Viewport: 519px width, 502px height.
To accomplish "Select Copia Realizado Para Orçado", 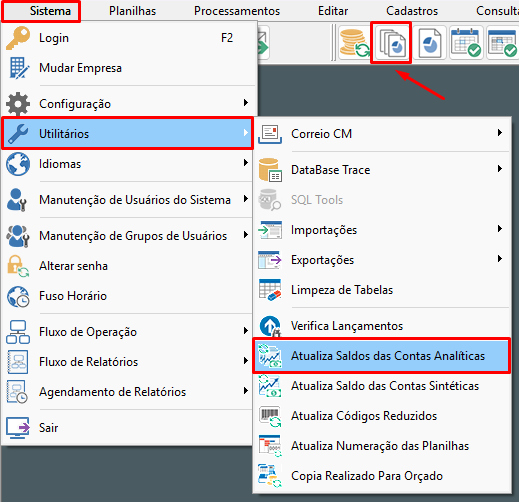I will click(x=382, y=476).
